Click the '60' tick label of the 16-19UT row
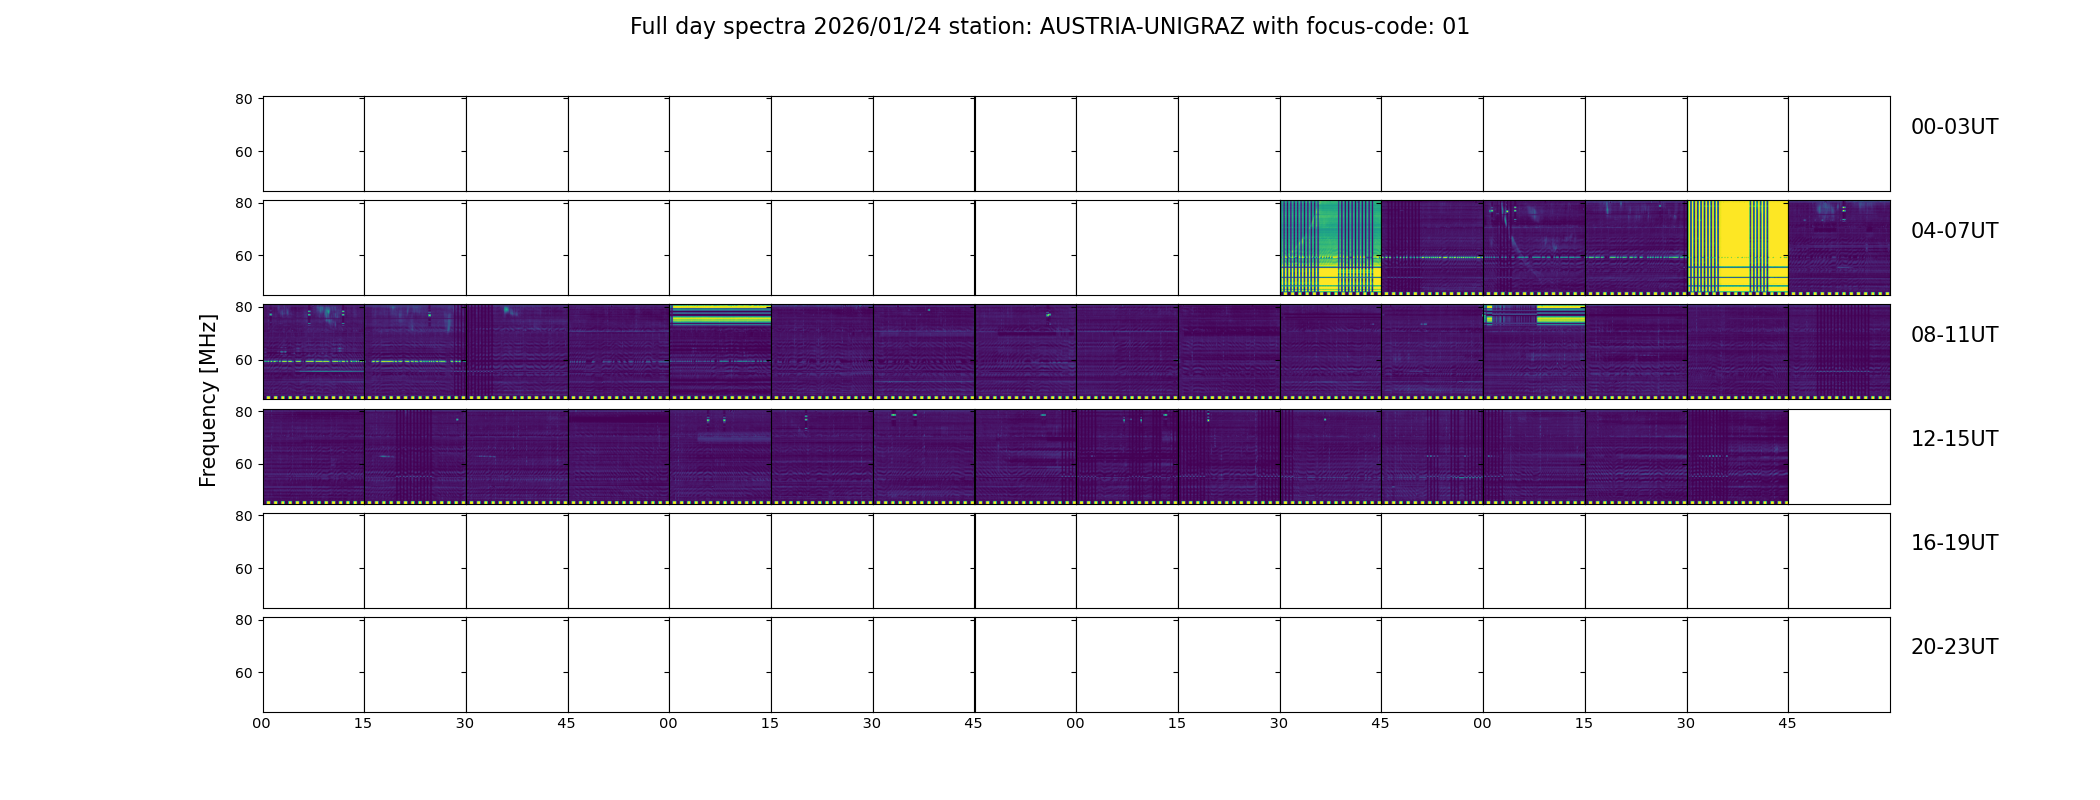 point(243,569)
